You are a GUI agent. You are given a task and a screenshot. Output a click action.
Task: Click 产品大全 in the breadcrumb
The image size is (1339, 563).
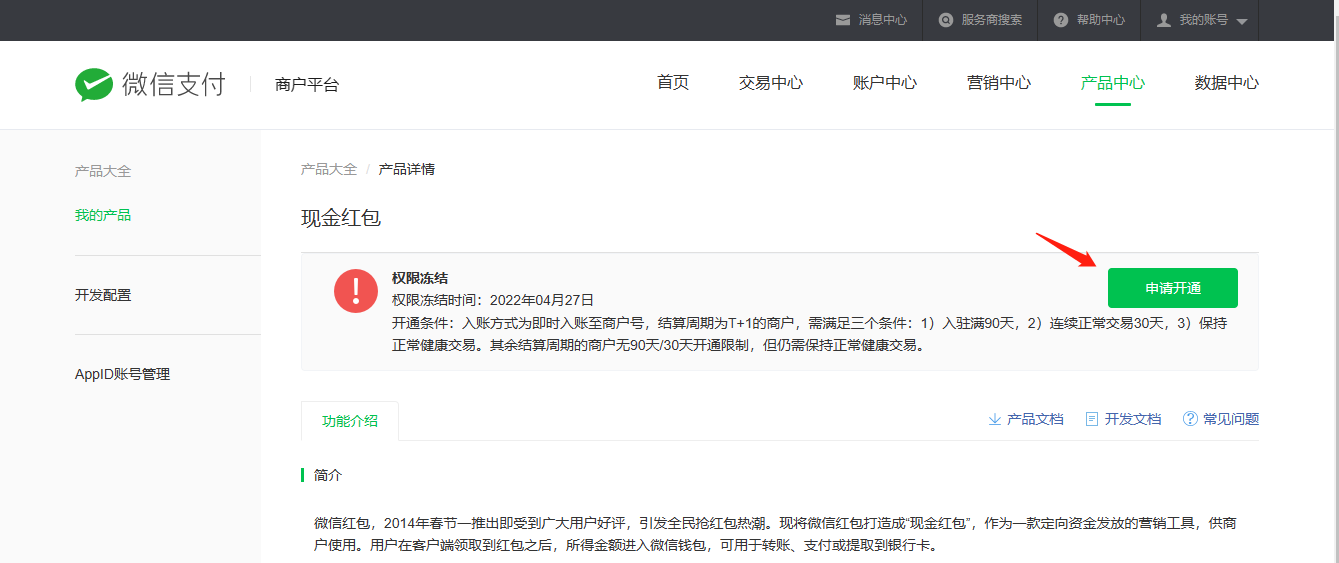(x=329, y=169)
